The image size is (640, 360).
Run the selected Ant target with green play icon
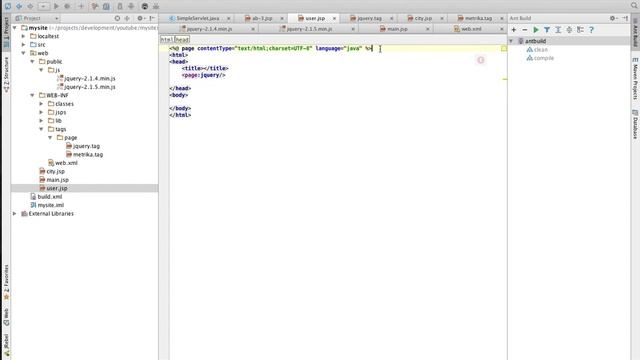(536, 30)
